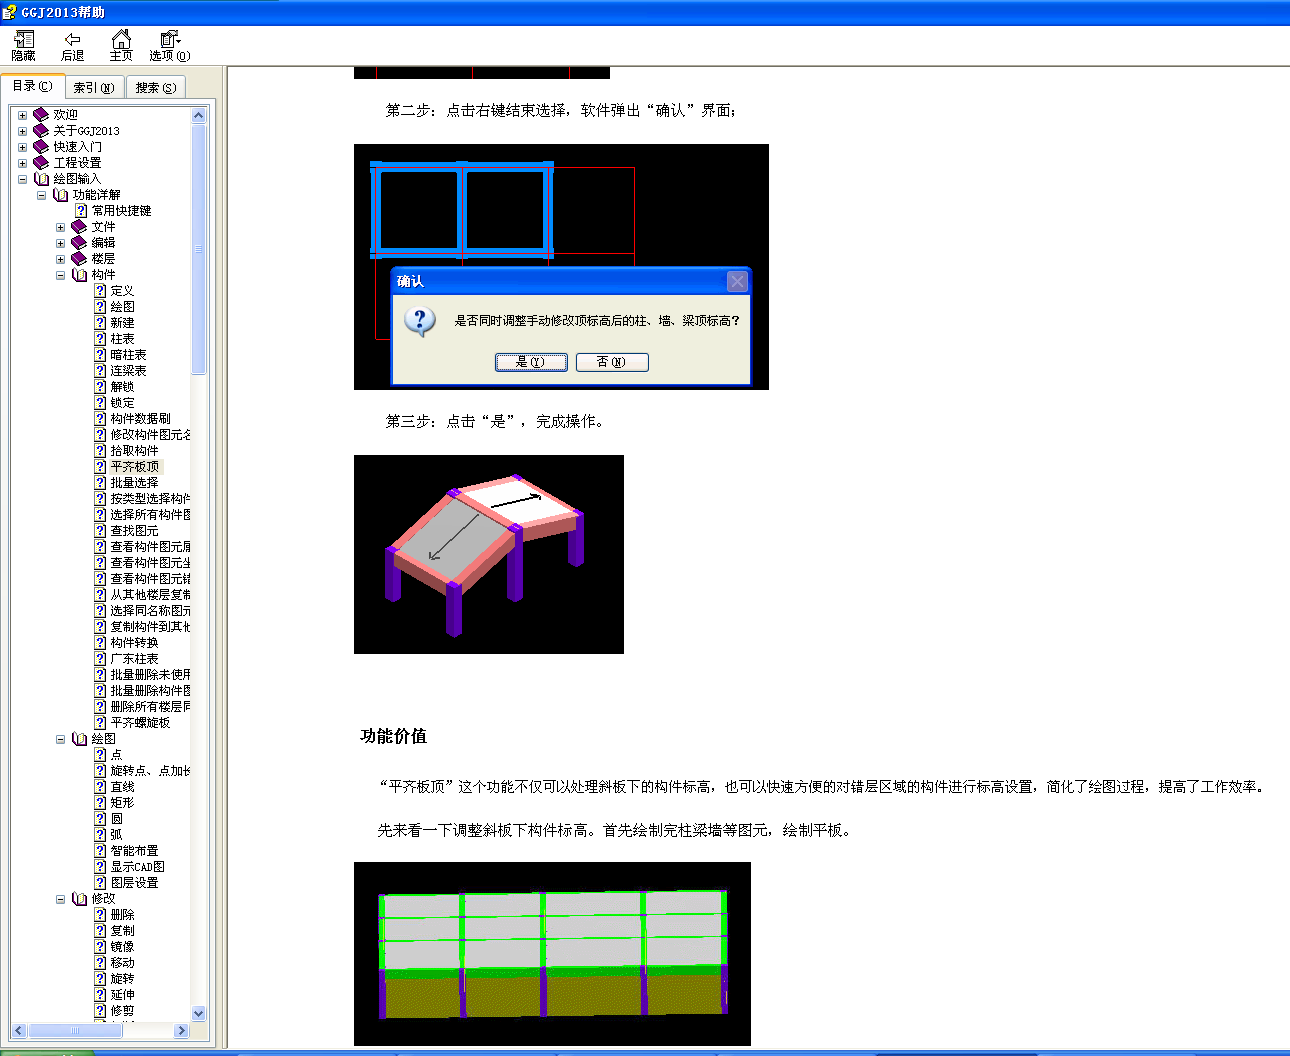Expand the 工程设置 tree node
Image resolution: width=1290 pixels, height=1056 pixels.
(22, 163)
